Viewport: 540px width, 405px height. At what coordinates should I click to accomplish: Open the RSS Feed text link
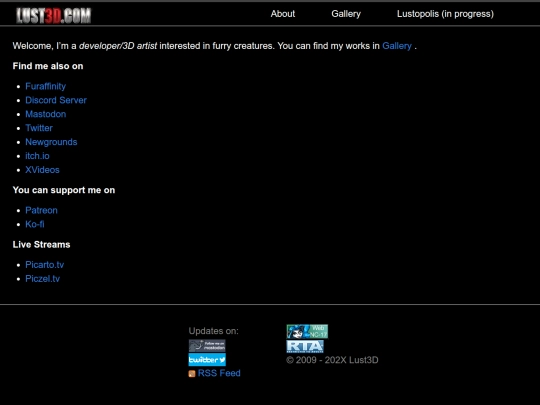219,373
